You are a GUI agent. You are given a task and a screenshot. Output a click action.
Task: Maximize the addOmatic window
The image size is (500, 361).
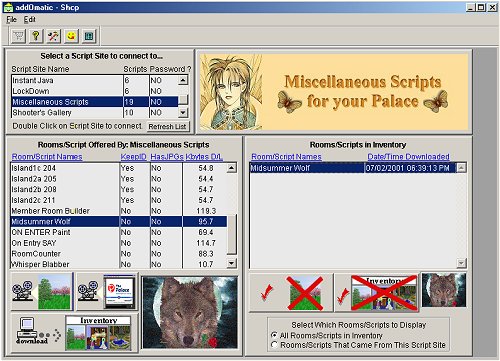(481, 7)
